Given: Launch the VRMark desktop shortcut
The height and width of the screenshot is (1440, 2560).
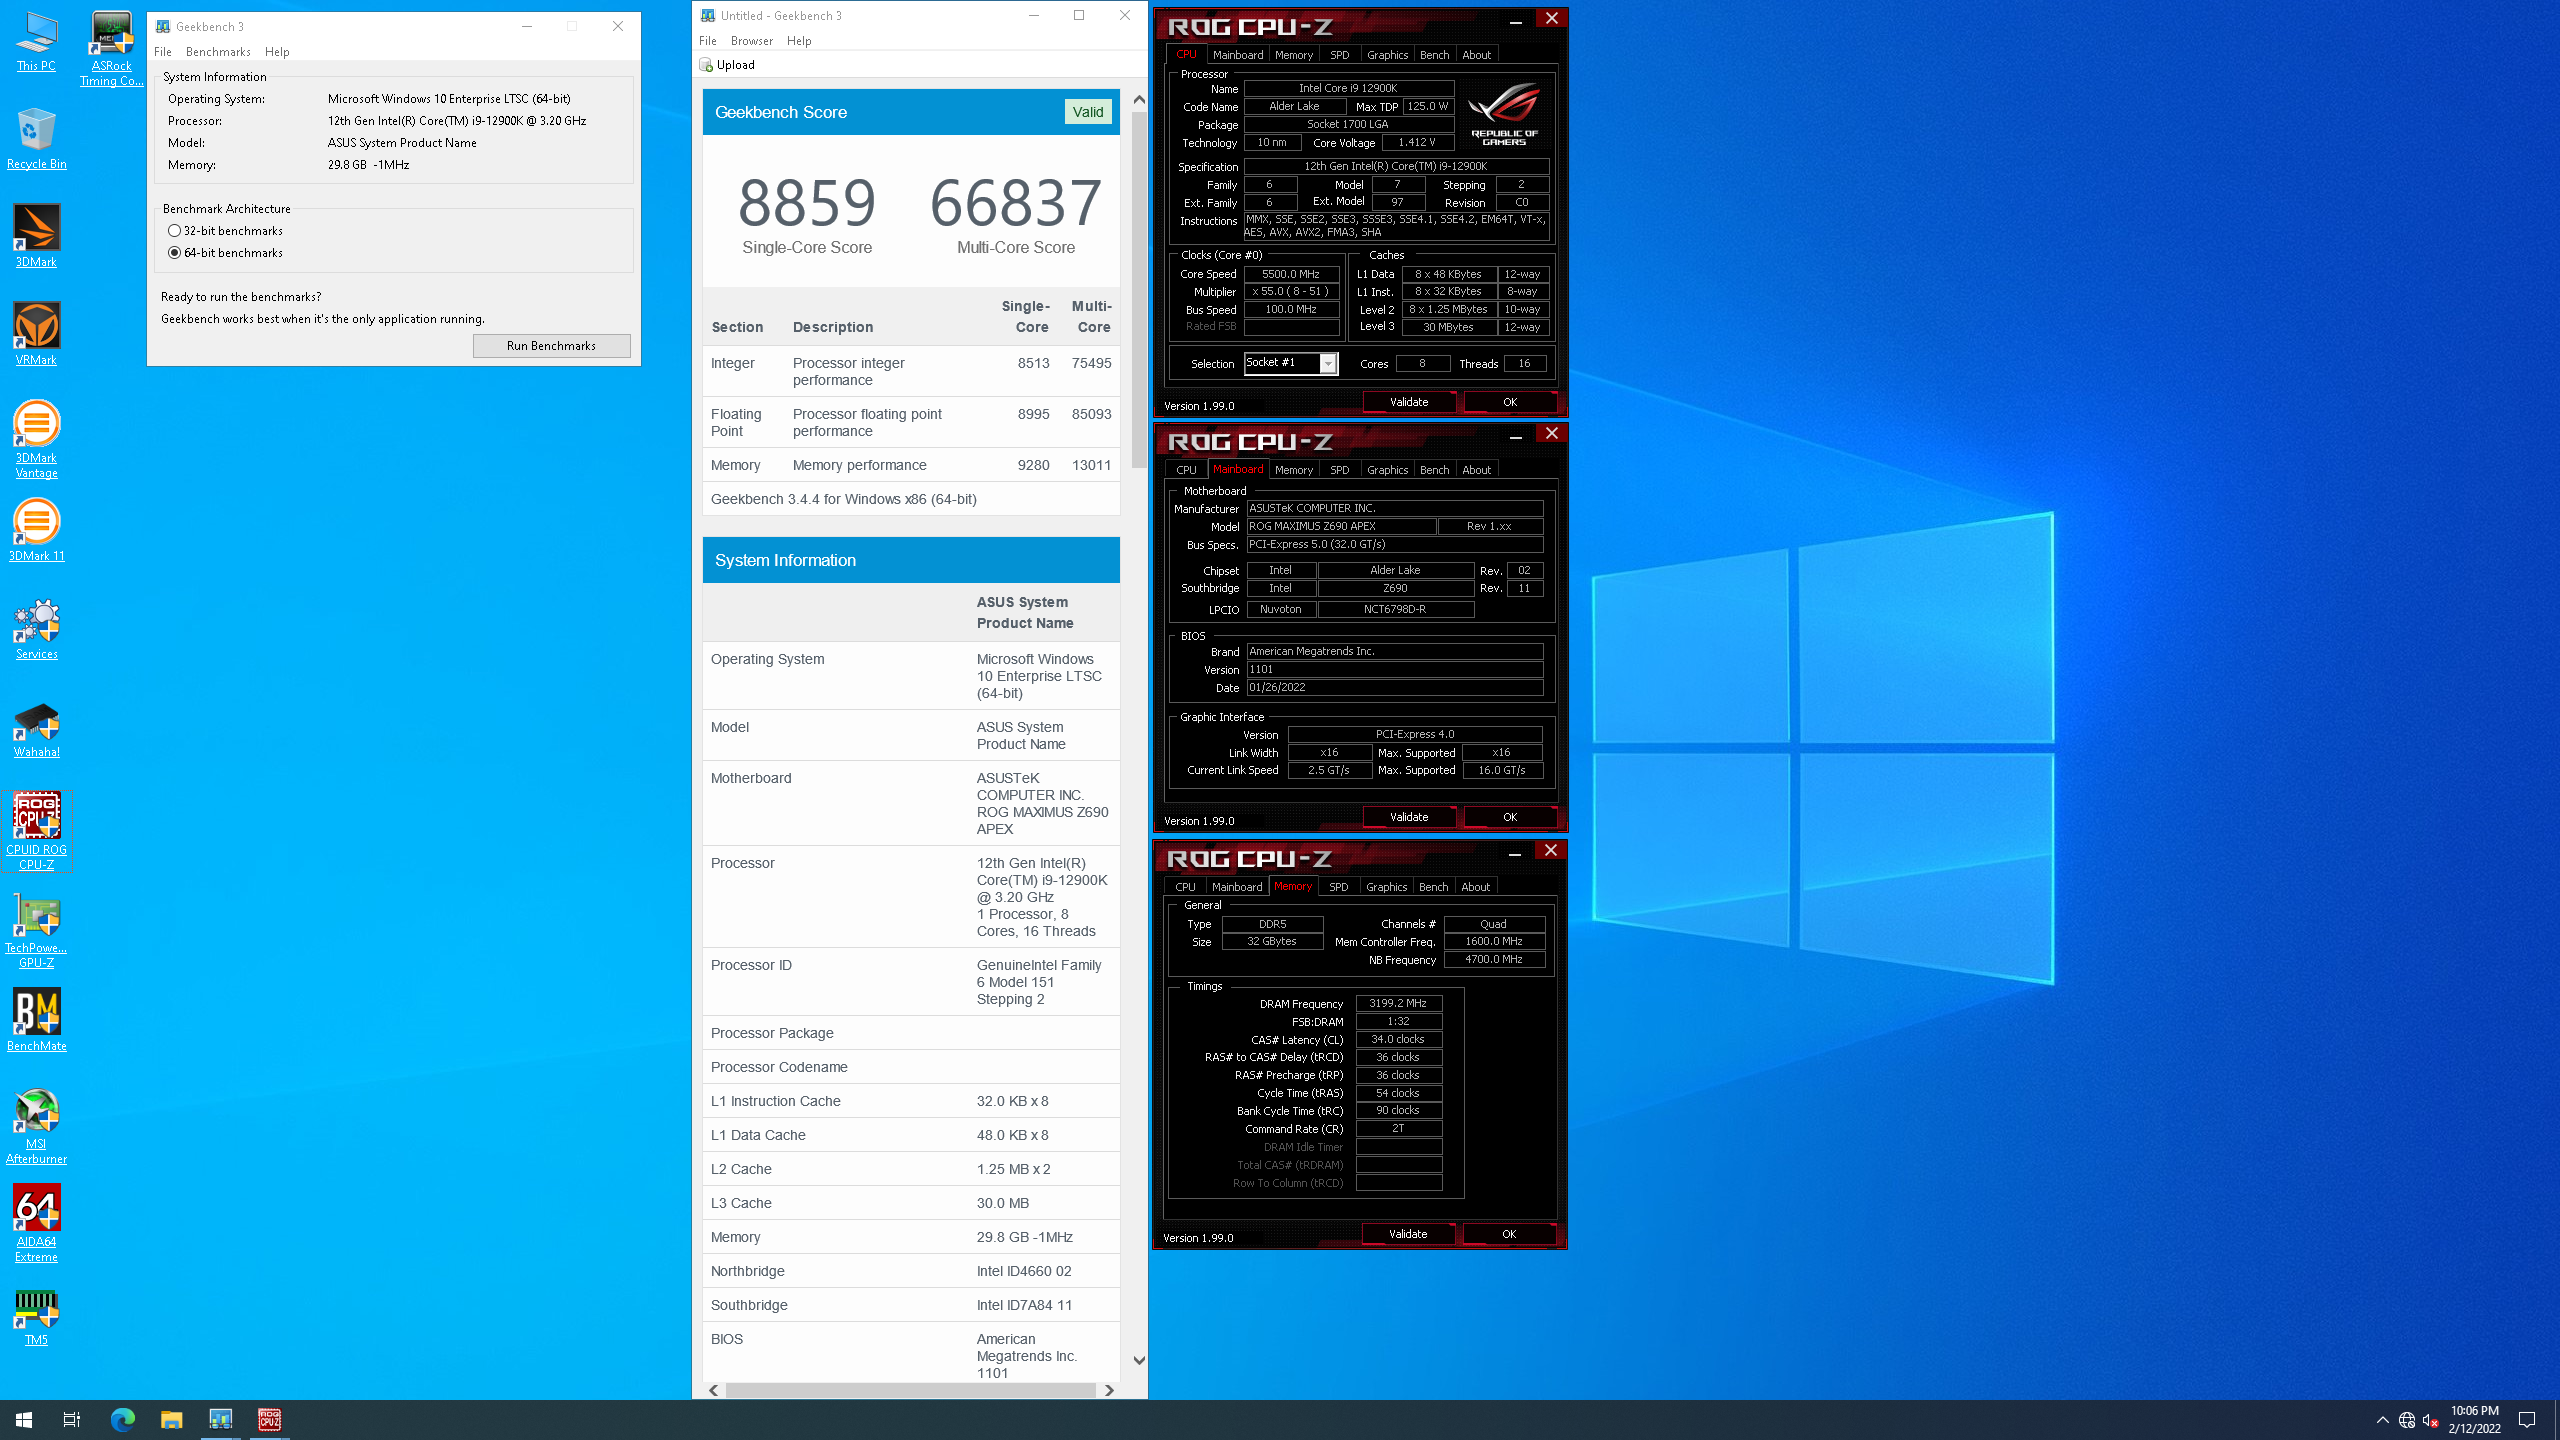Looking at the screenshot, I should (36, 335).
